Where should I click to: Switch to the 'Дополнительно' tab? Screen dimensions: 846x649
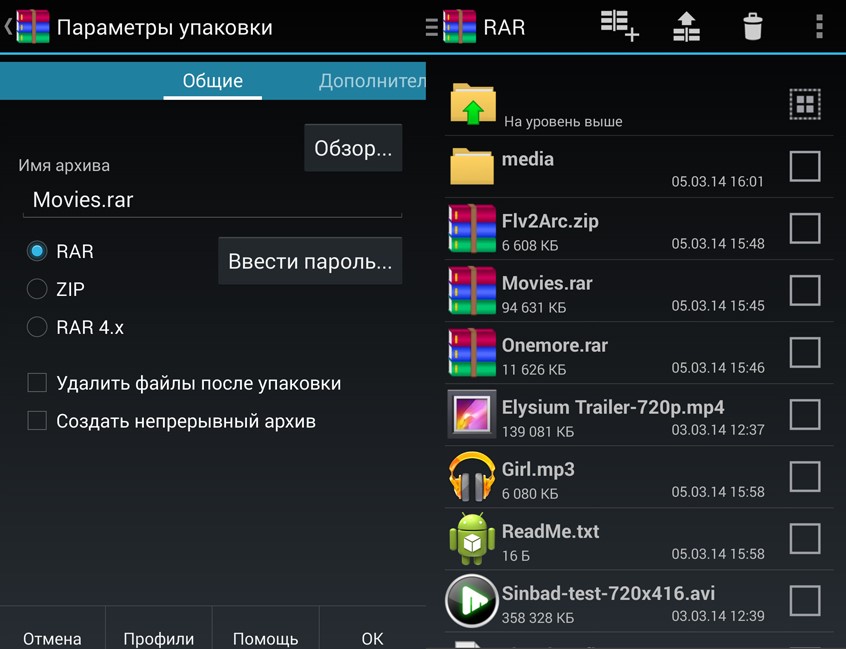click(372, 81)
